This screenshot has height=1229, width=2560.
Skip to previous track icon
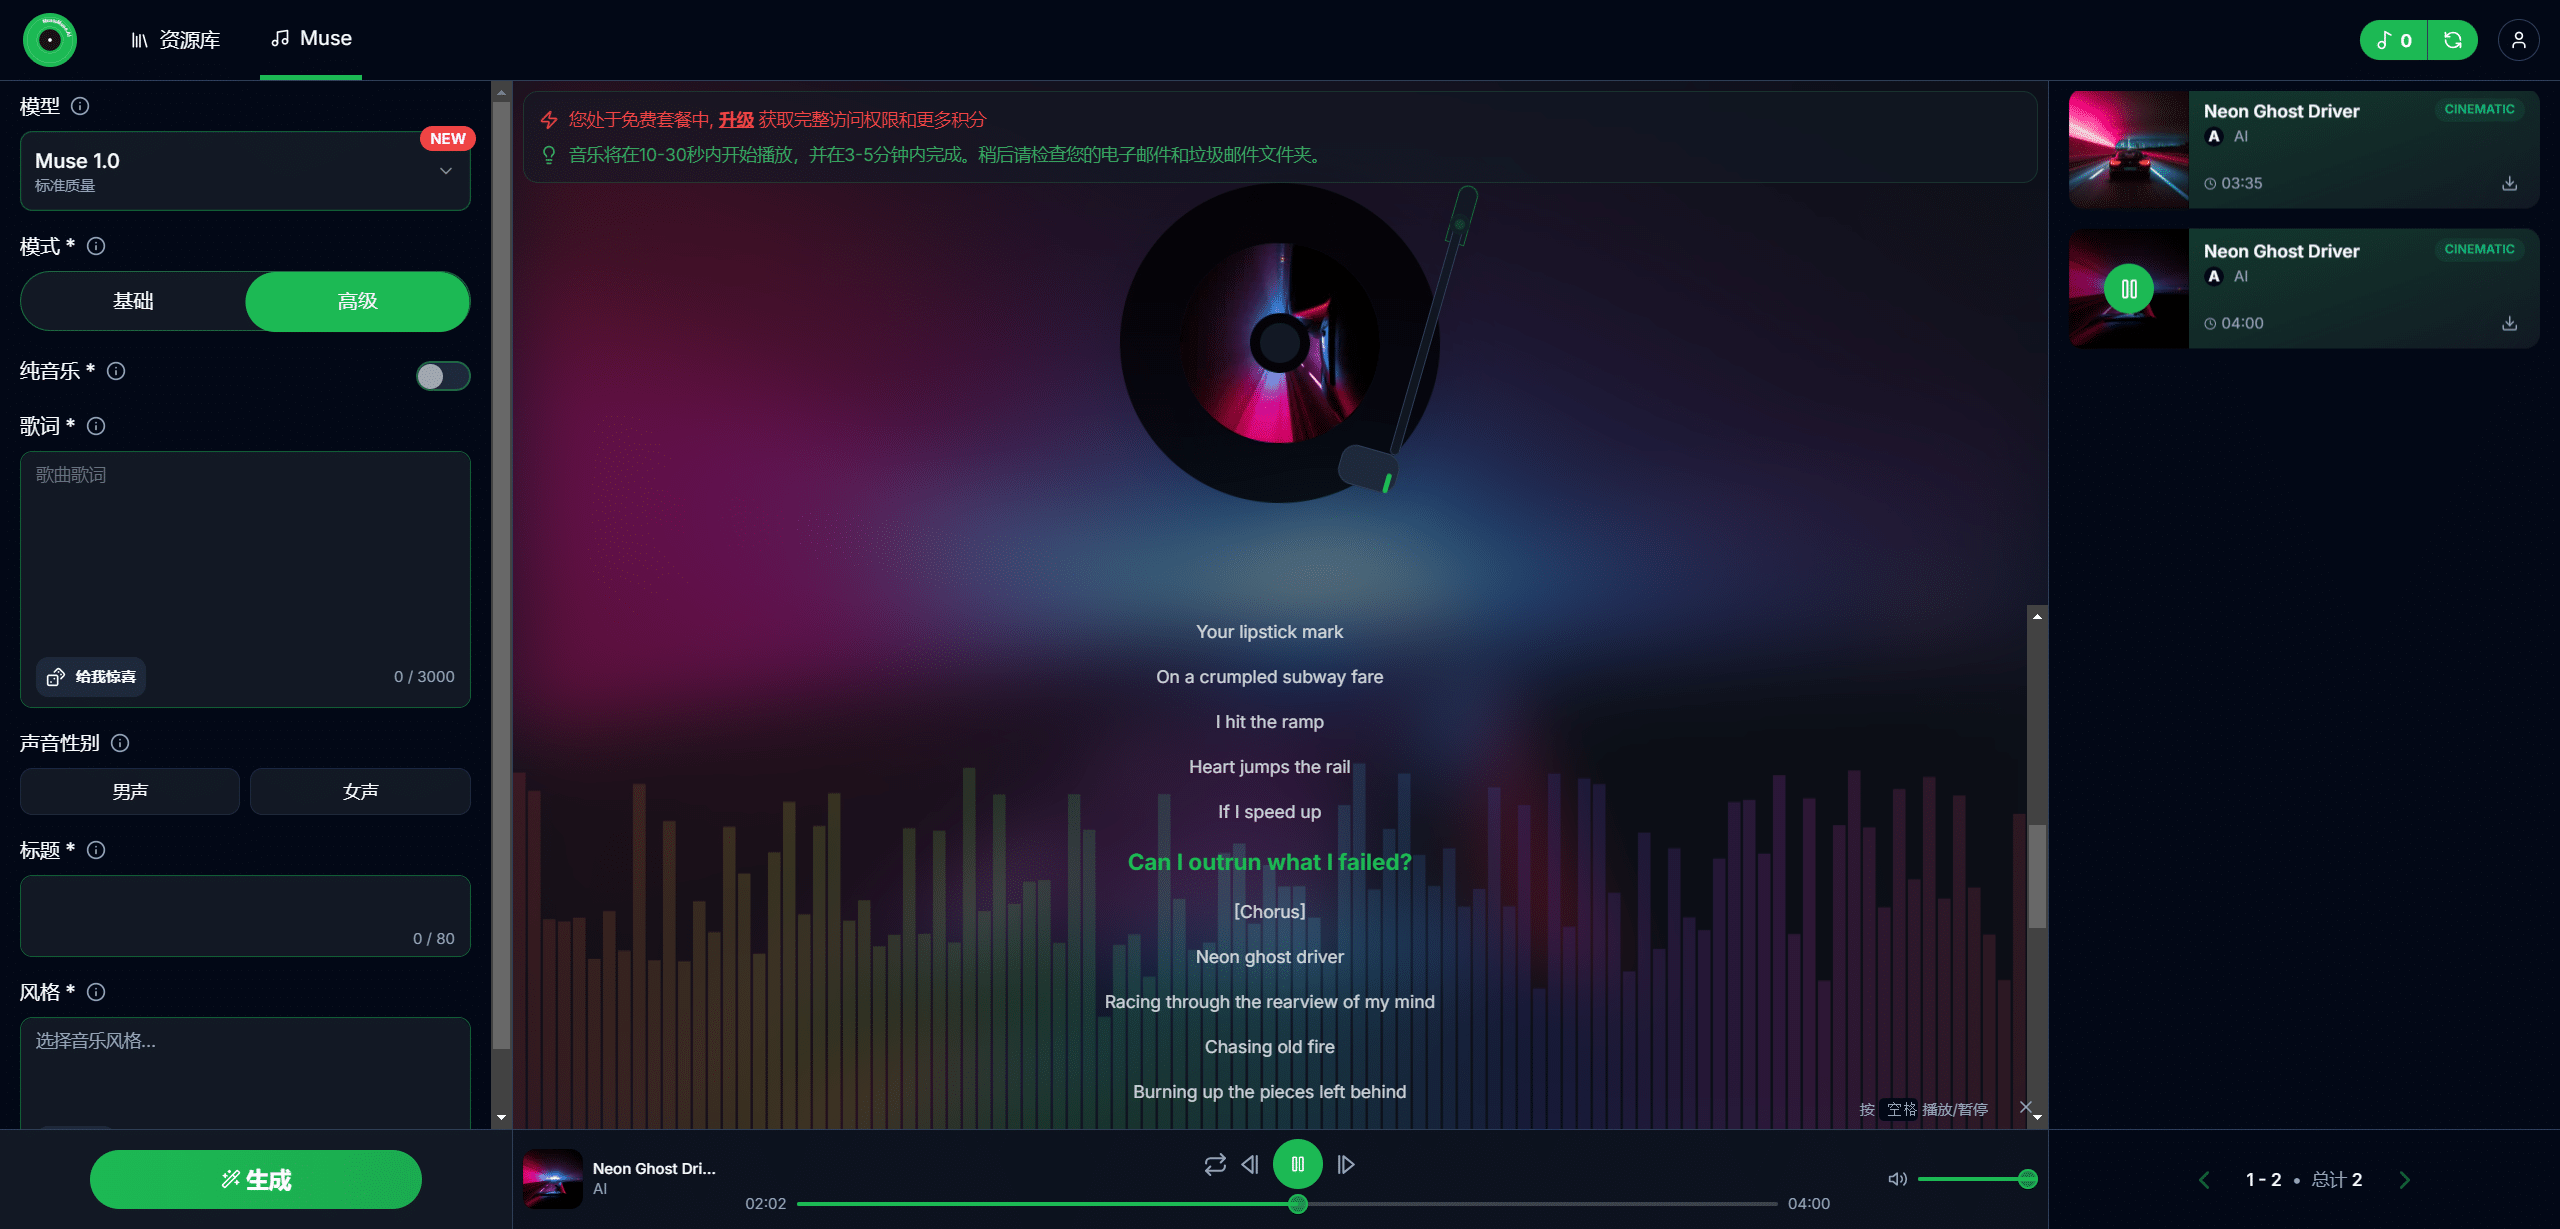click(x=1250, y=1164)
